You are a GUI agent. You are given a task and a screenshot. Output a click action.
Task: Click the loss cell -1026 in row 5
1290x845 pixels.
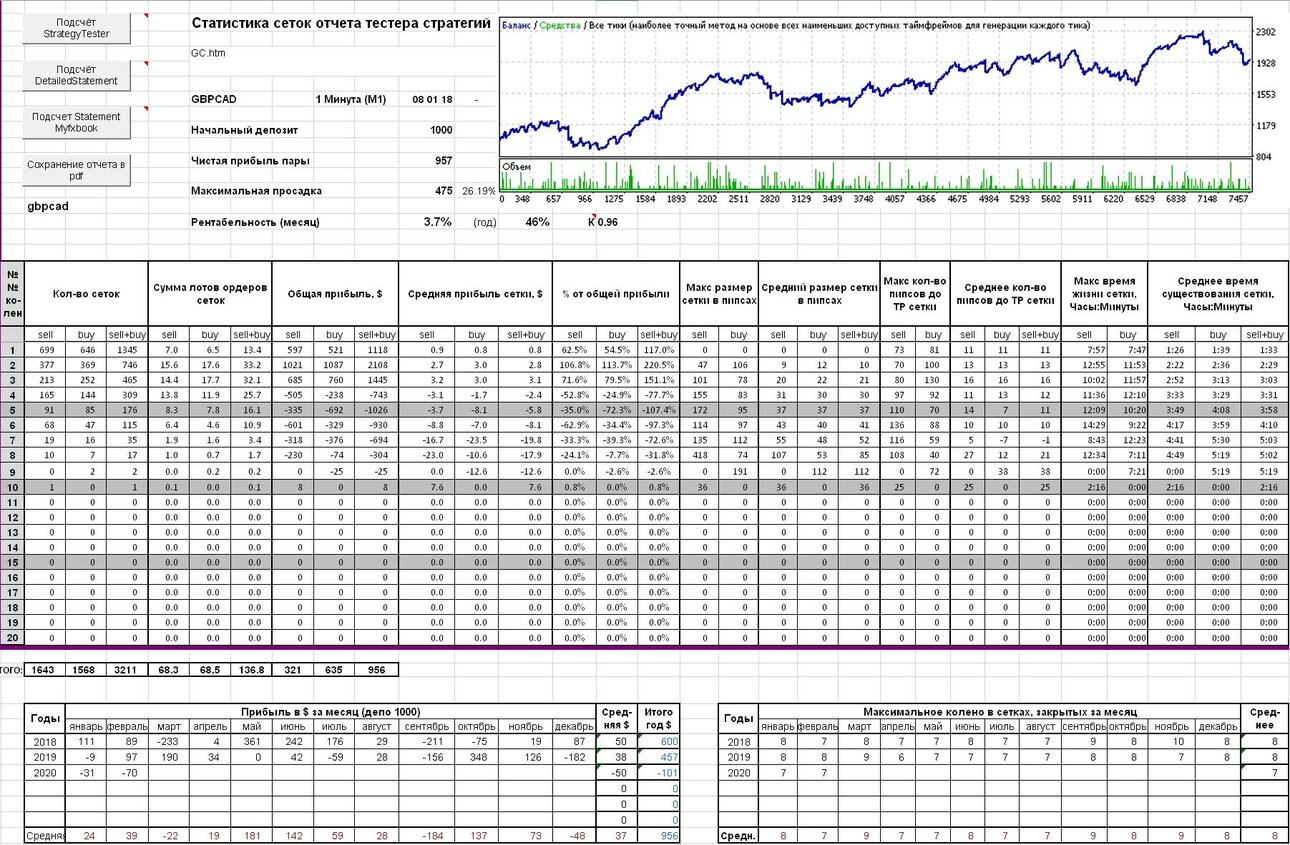click(x=377, y=410)
